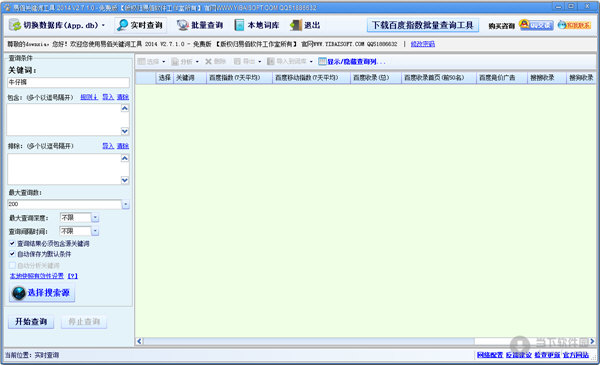Click the 删除 X toolbar item

(215, 62)
